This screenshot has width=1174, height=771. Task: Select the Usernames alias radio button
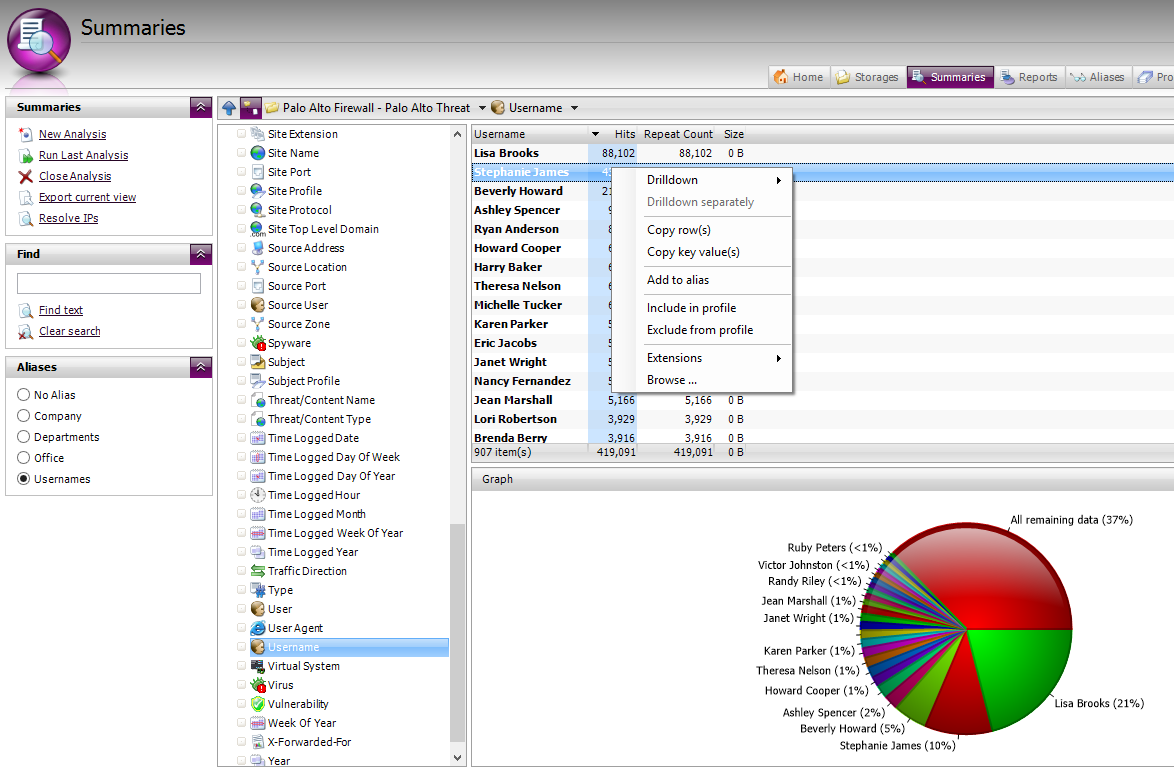tap(23, 478)
